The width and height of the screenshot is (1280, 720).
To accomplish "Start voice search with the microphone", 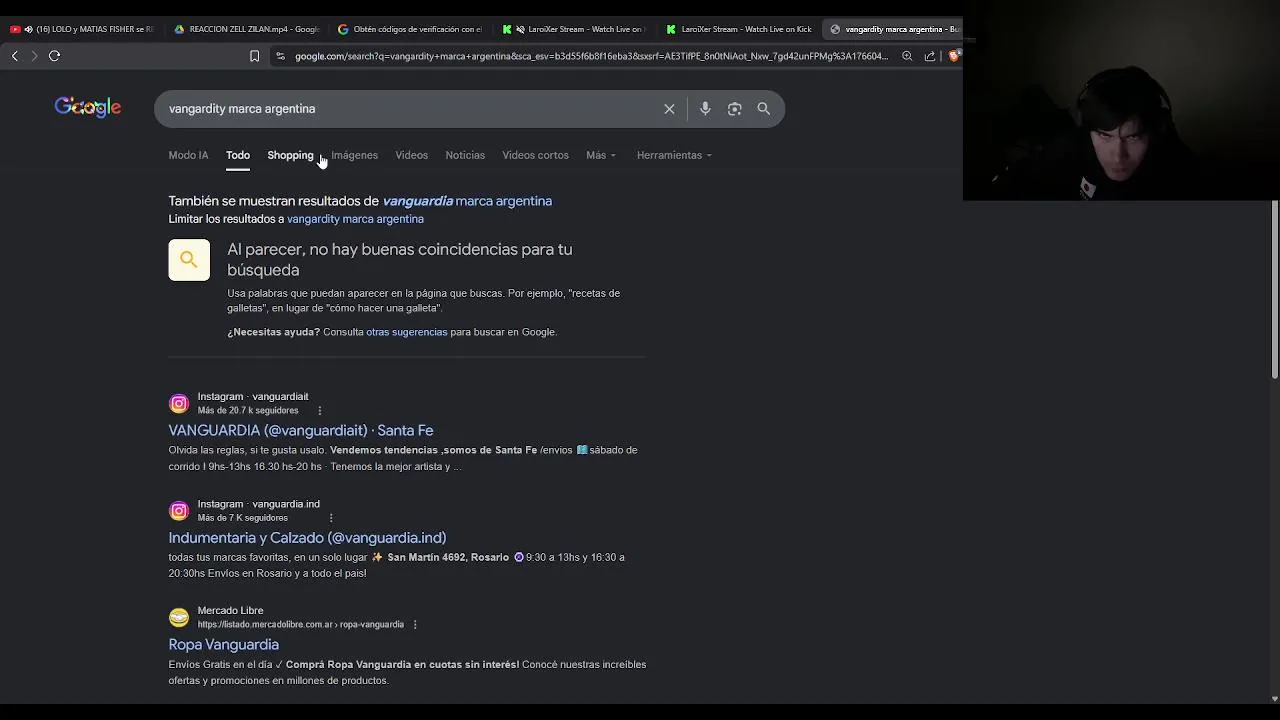I will coord(705,109).
